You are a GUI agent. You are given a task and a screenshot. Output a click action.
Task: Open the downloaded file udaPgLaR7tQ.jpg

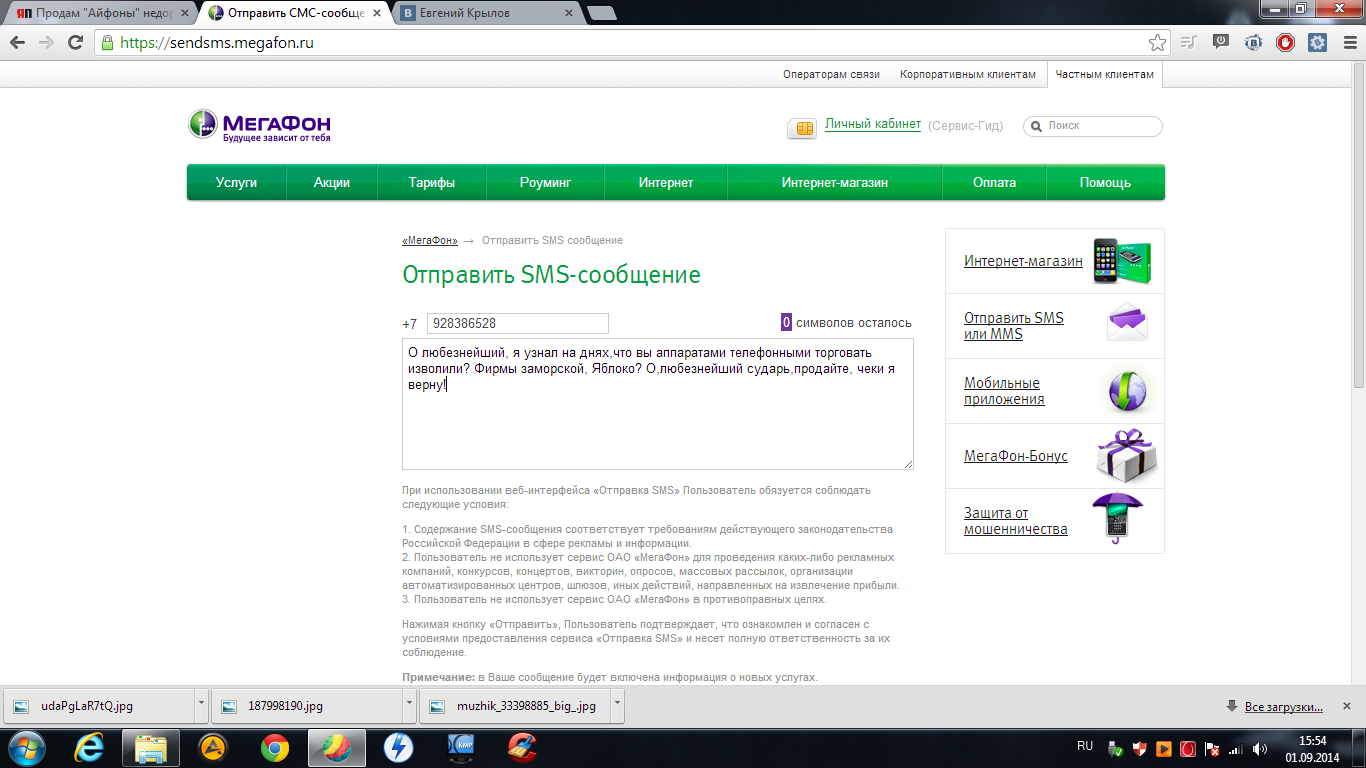click(99, 706)
